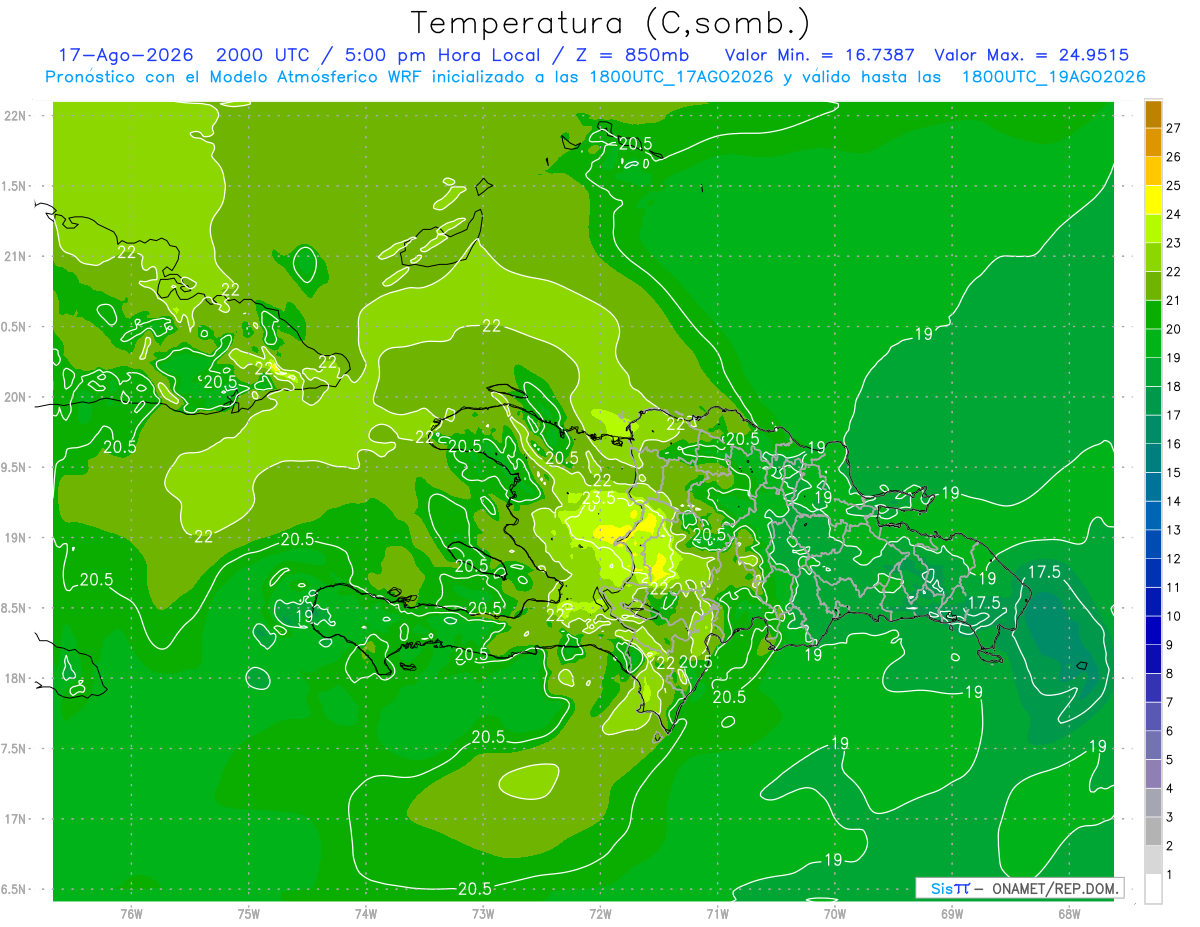Screen dimensions: 1200x927
Task: Click the '23.5' contour label on the map
Action: coord(598,498)
